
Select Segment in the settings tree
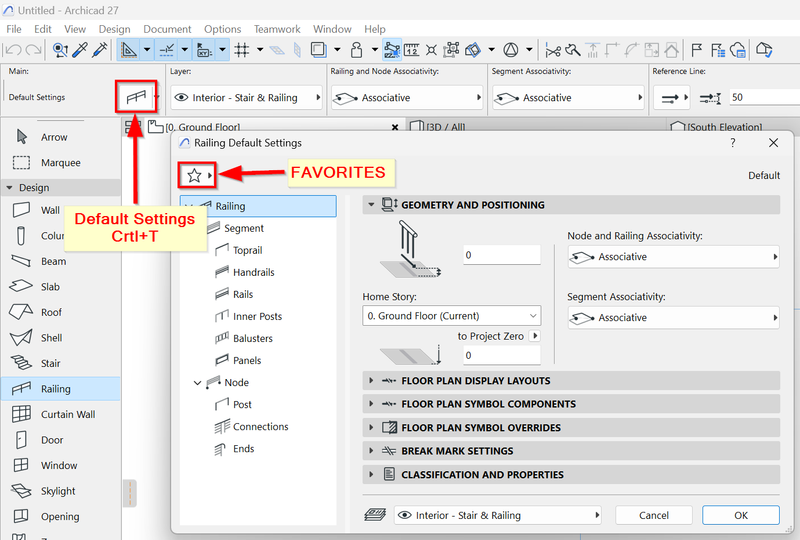(x=243, y=228)
